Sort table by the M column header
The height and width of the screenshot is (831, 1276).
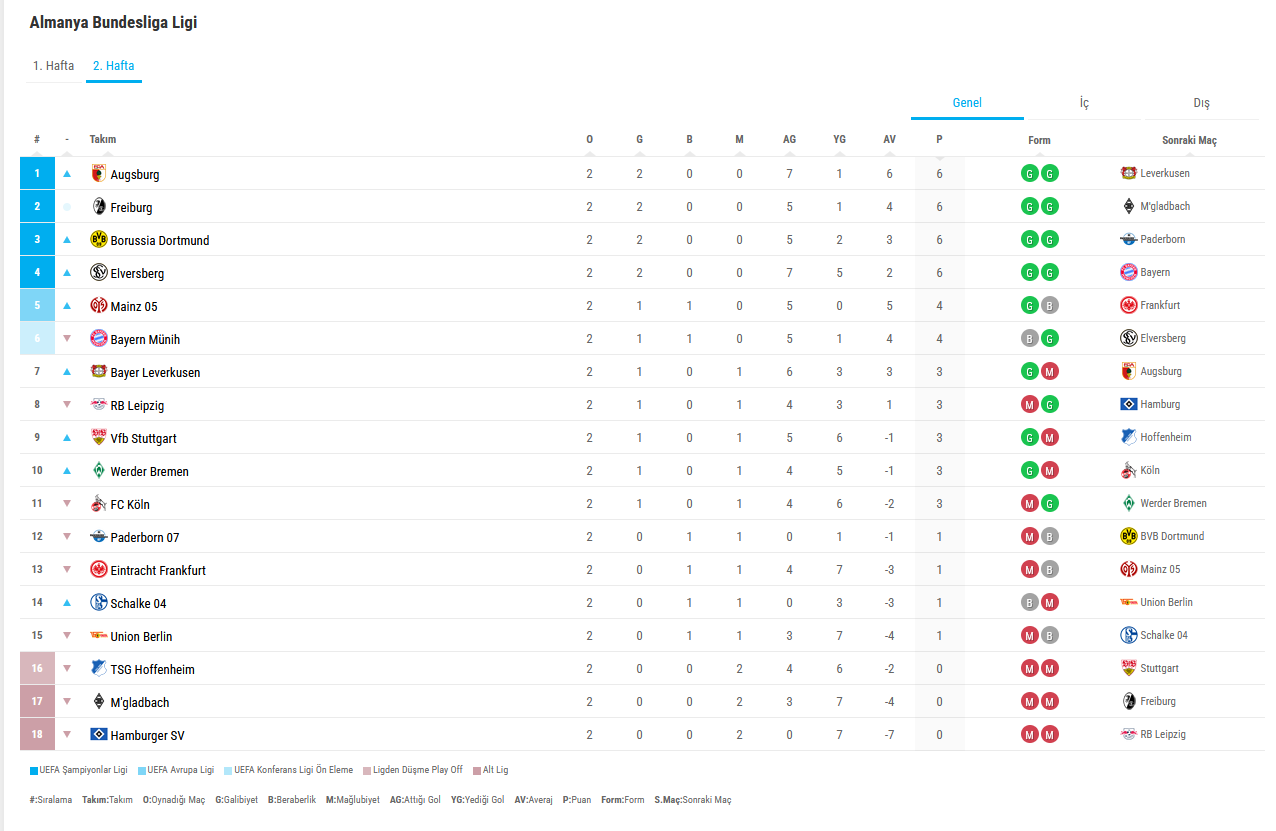click(739, 140)
